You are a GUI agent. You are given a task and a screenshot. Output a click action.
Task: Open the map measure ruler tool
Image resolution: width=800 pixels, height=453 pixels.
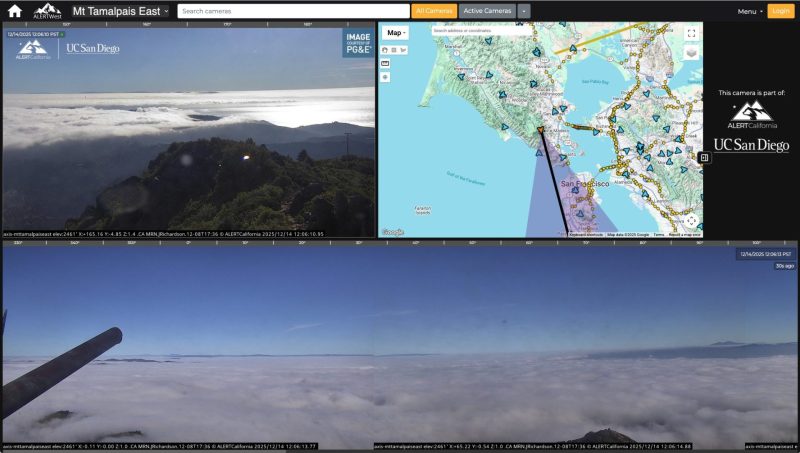click(385, 63)
